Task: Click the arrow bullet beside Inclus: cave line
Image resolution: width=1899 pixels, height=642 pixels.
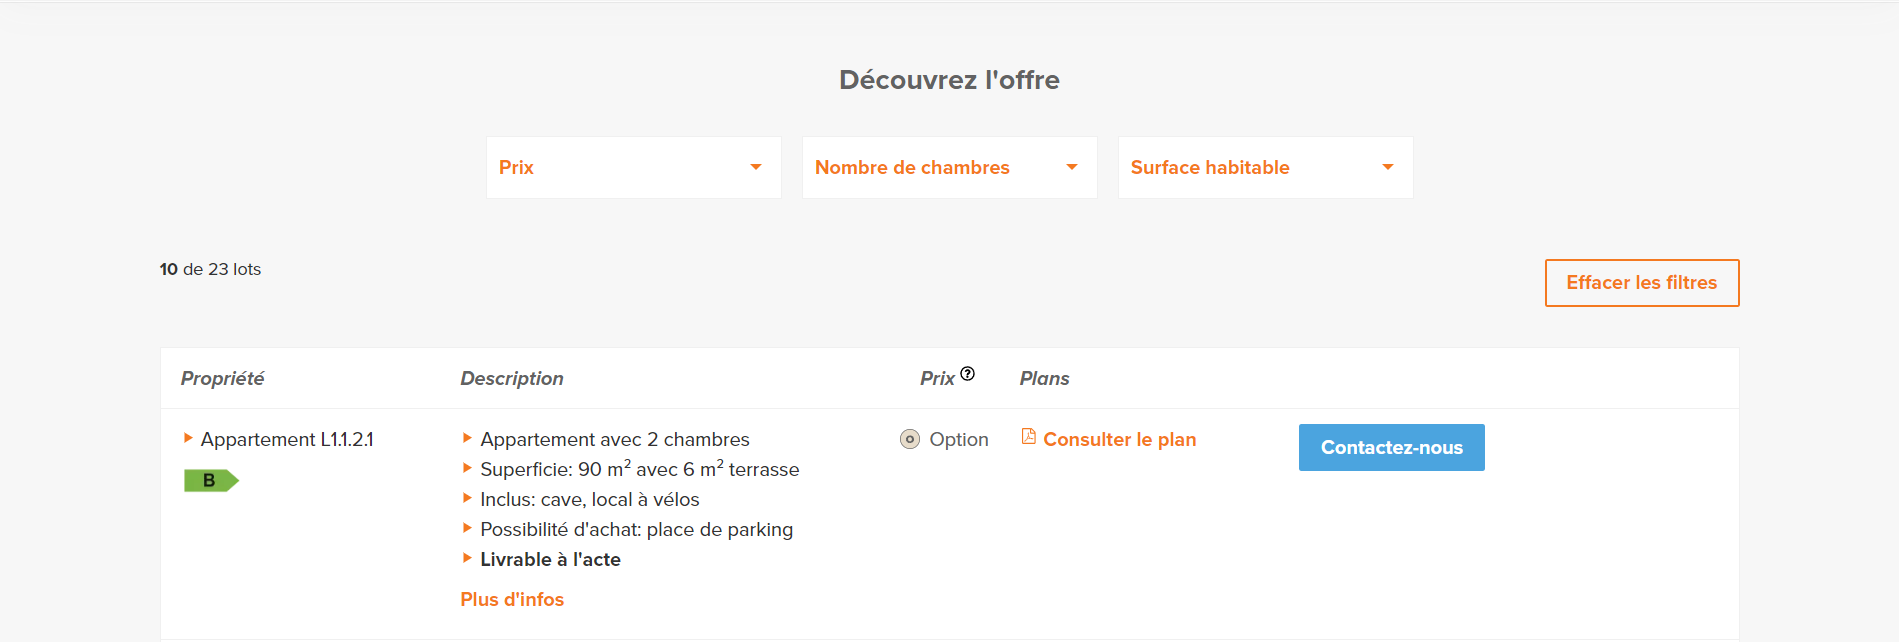Action: click(467, 498)
